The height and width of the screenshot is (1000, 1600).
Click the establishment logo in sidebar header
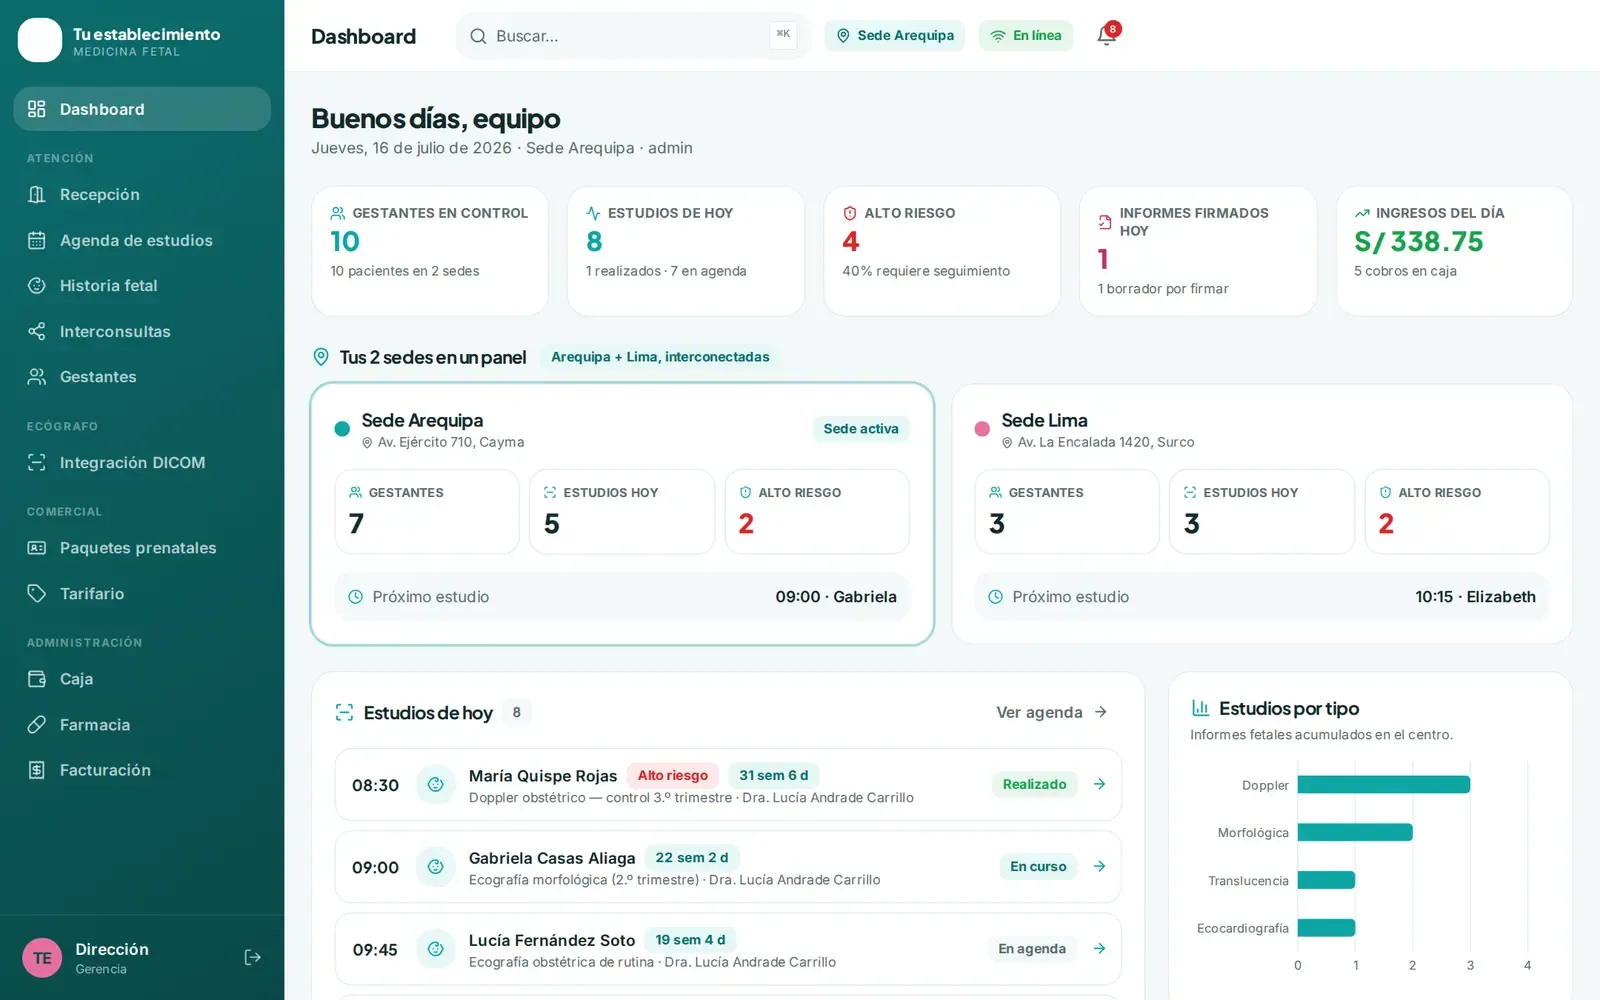coord(40,40)
